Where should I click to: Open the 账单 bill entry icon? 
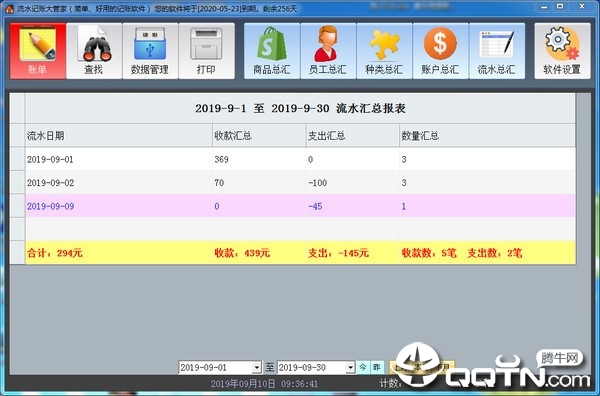[x=38, y=51]
